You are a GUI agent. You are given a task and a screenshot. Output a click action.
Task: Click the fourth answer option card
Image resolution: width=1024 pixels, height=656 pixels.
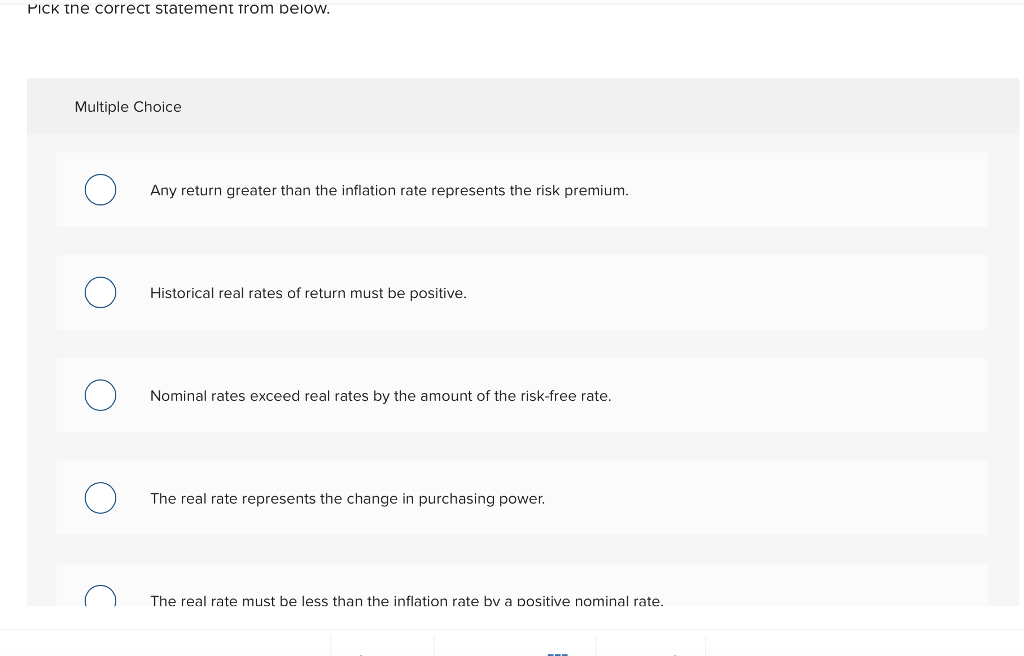(522, 498)
